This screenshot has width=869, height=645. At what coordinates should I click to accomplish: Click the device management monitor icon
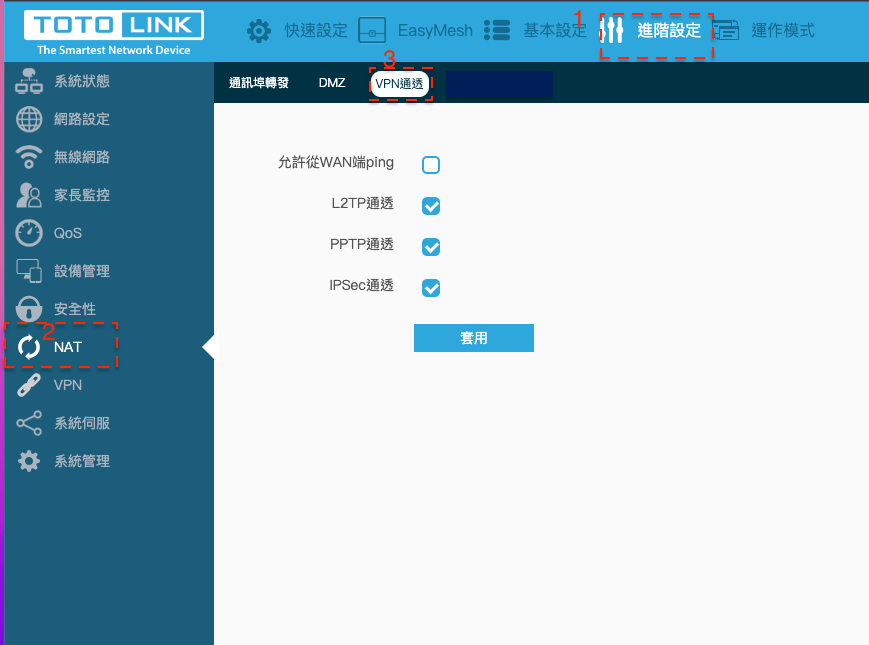tap(29, 271)
